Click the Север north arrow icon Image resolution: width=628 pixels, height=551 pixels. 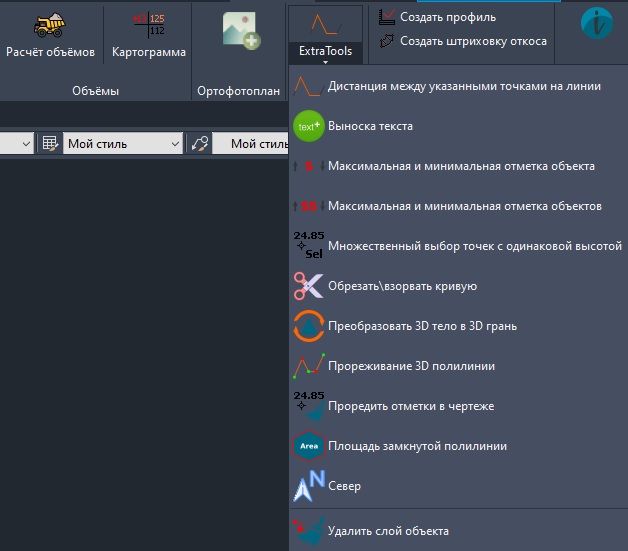point(309,486)
